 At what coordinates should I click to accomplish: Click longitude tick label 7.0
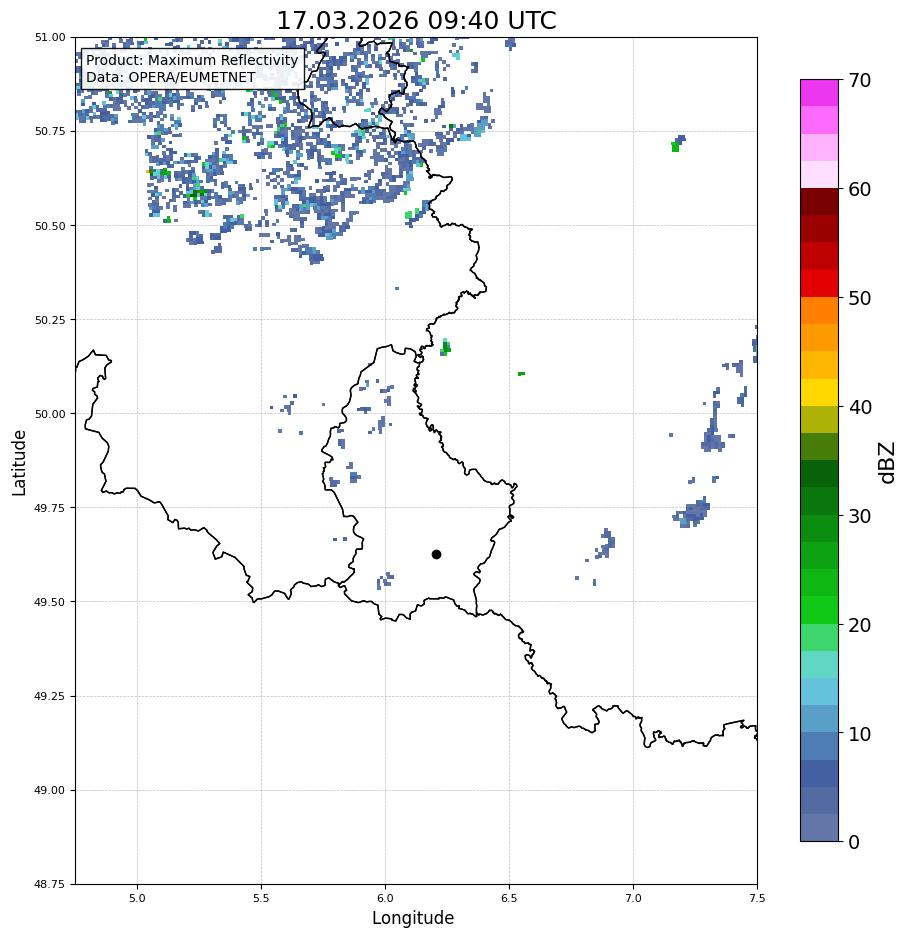tap(634, 898)
